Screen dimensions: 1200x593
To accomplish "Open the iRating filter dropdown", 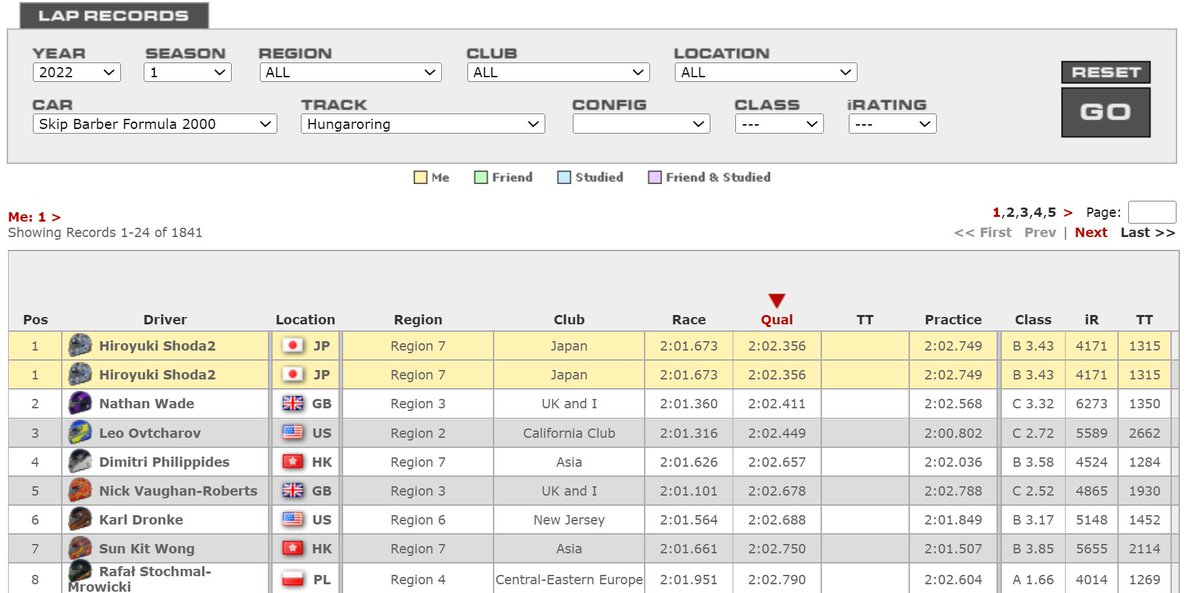I will [892, 124].
